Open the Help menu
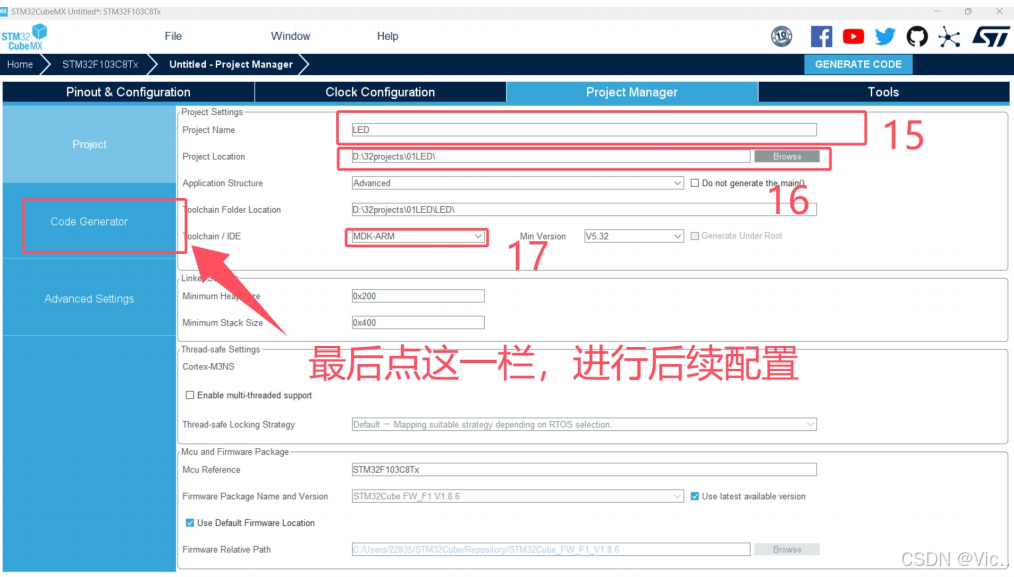 [387, 36]
